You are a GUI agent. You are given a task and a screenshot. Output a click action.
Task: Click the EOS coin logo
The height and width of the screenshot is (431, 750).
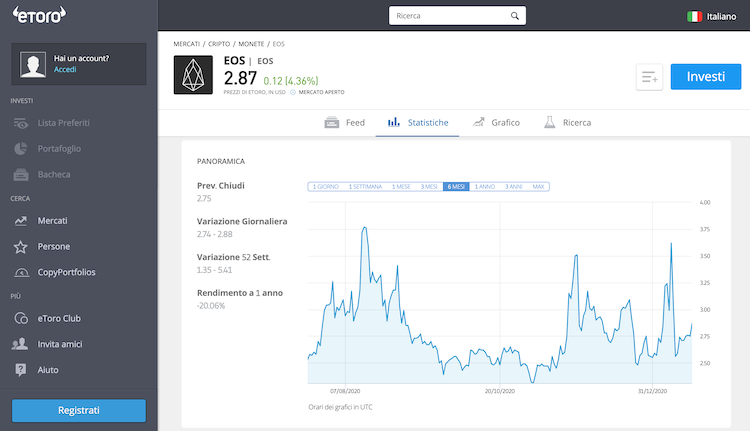point(193,75)
